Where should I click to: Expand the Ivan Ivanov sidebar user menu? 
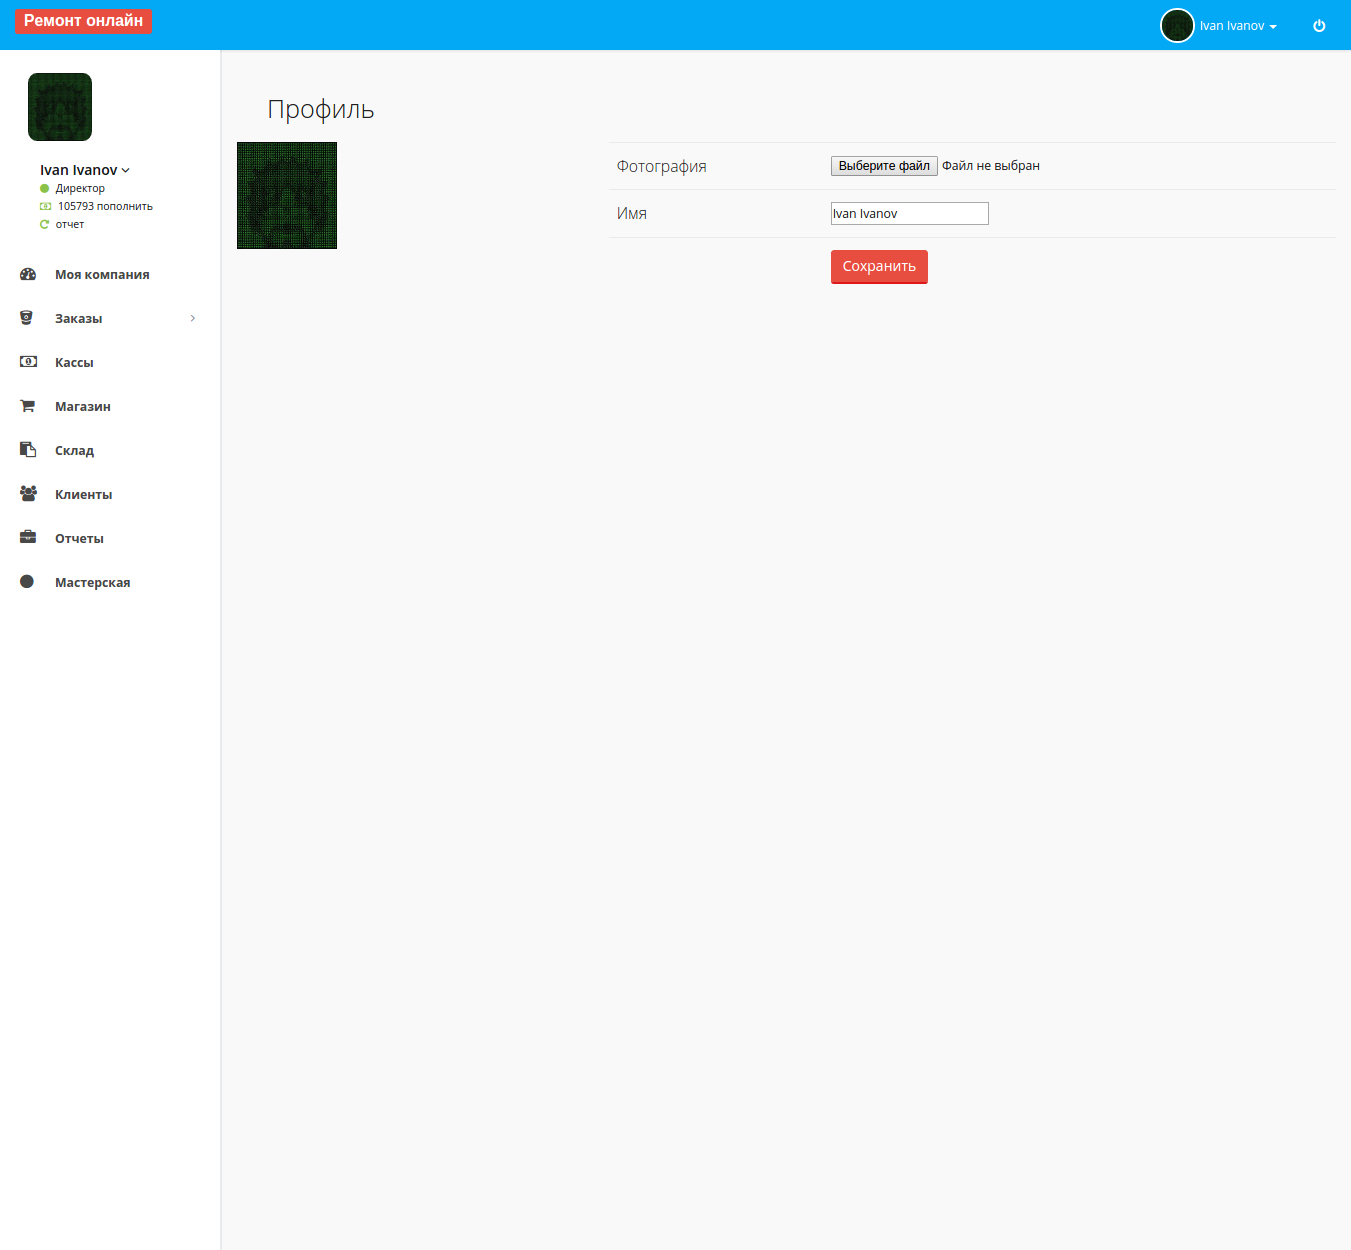click(85, 170)
